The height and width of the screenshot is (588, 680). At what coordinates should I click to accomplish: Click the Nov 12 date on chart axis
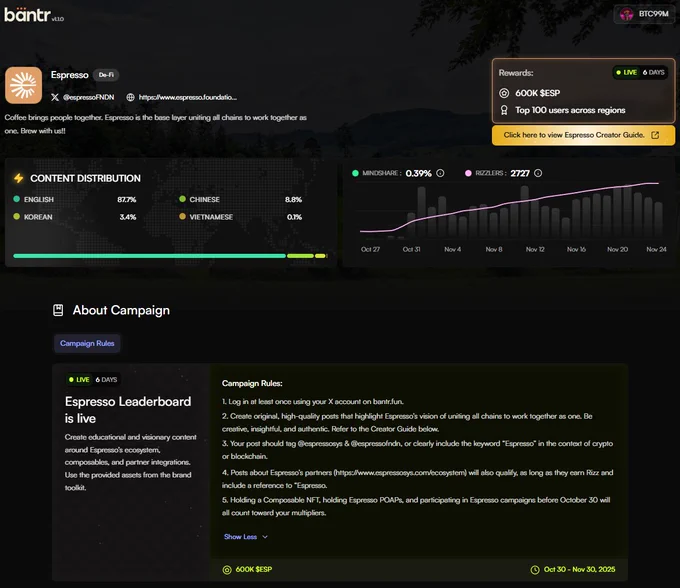(x=535, y=249)
